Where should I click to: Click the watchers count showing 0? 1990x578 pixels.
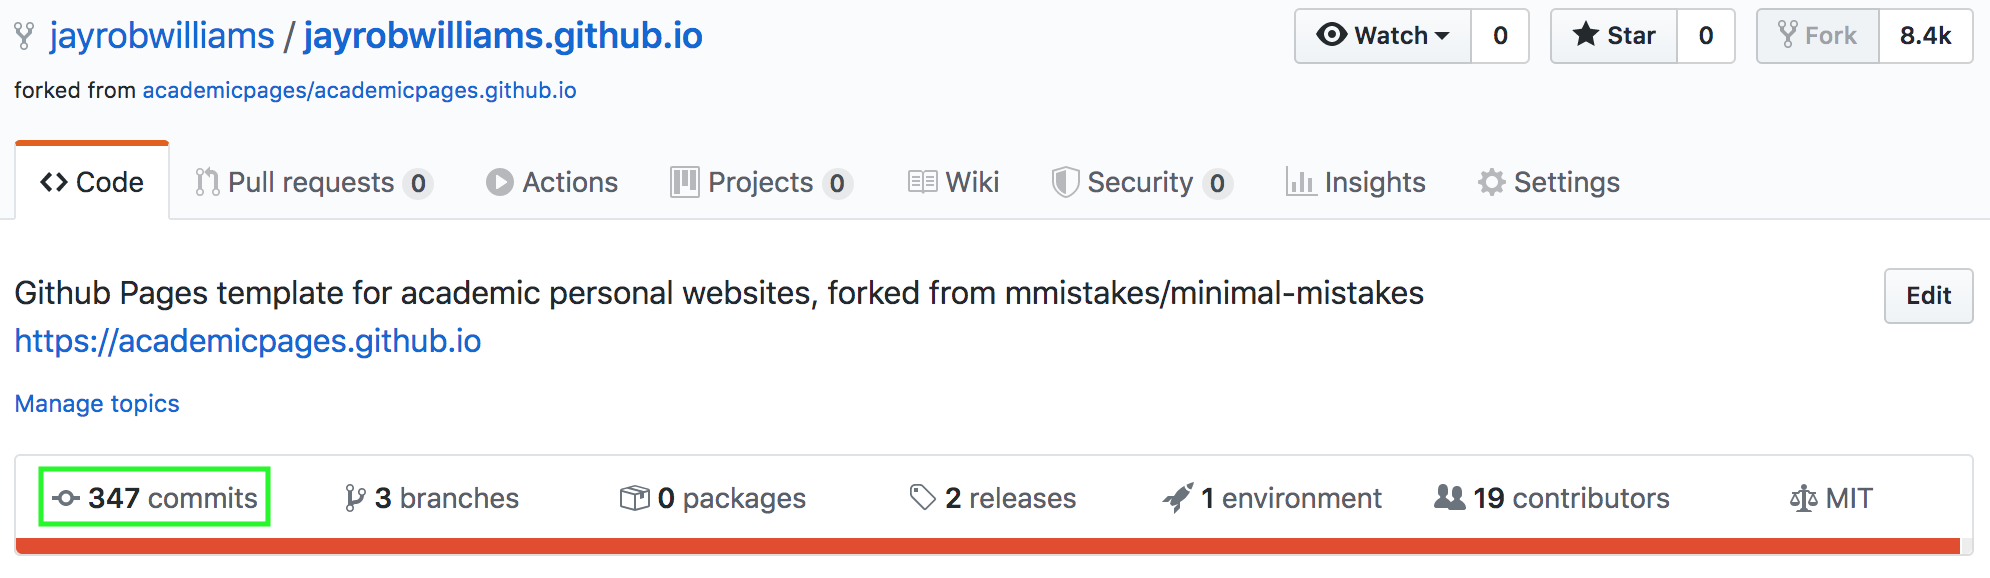point(1499,35)
